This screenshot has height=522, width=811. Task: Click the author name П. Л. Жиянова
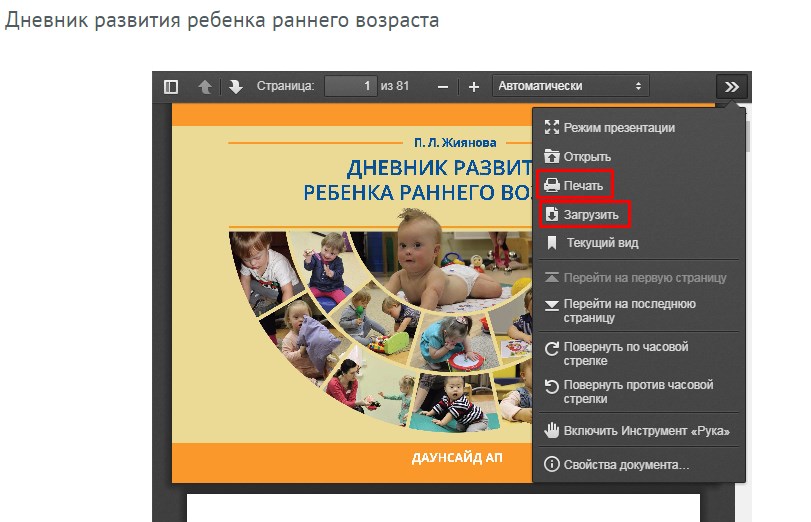455,143
